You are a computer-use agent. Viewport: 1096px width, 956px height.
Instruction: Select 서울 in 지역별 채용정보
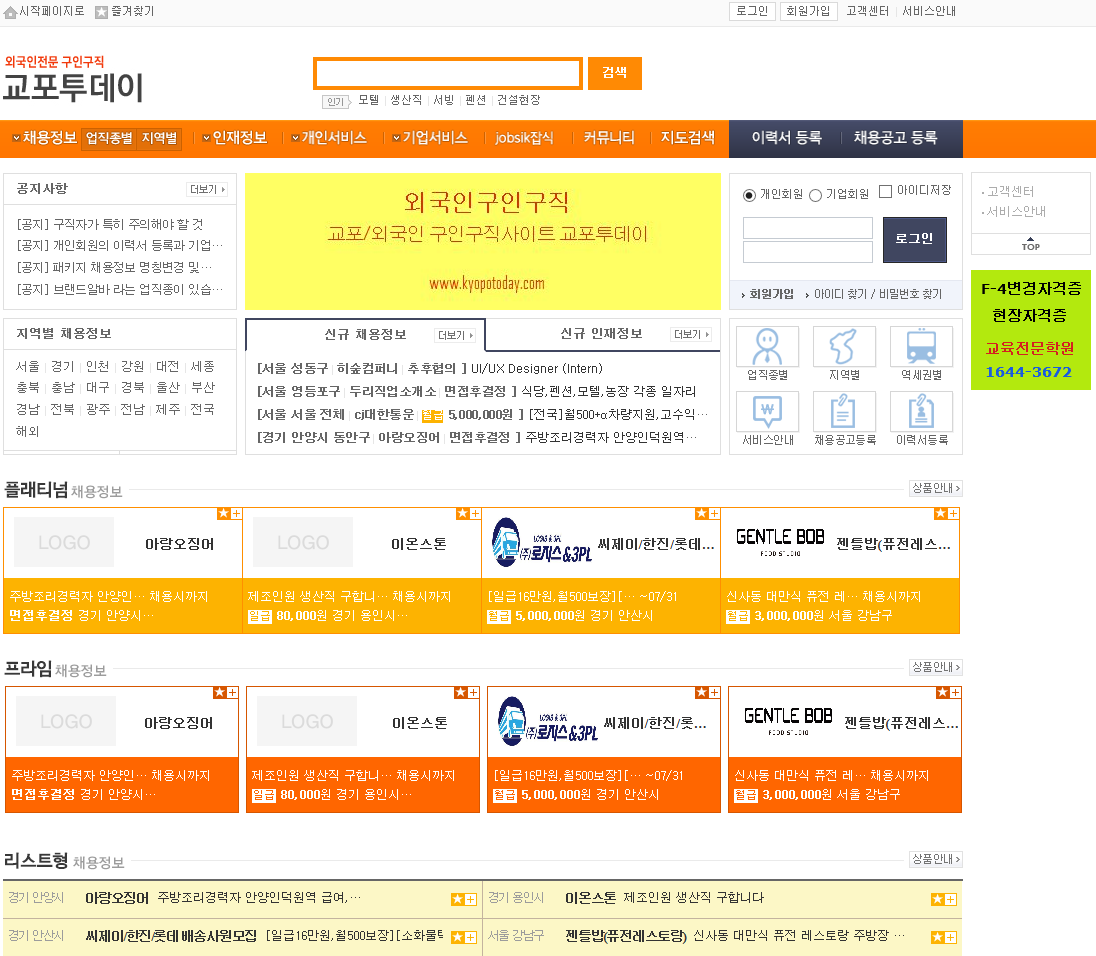pyautogui.click(x=28, y=366)
